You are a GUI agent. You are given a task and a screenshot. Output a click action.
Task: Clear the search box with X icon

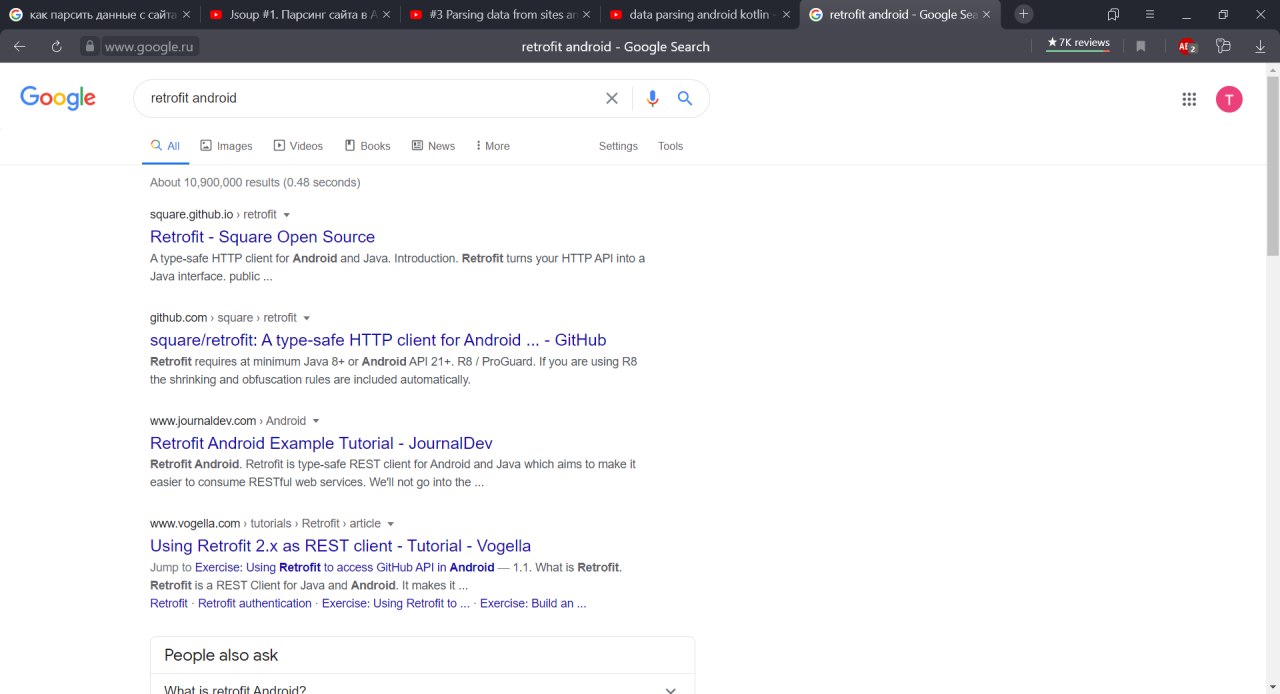(612, 98)
